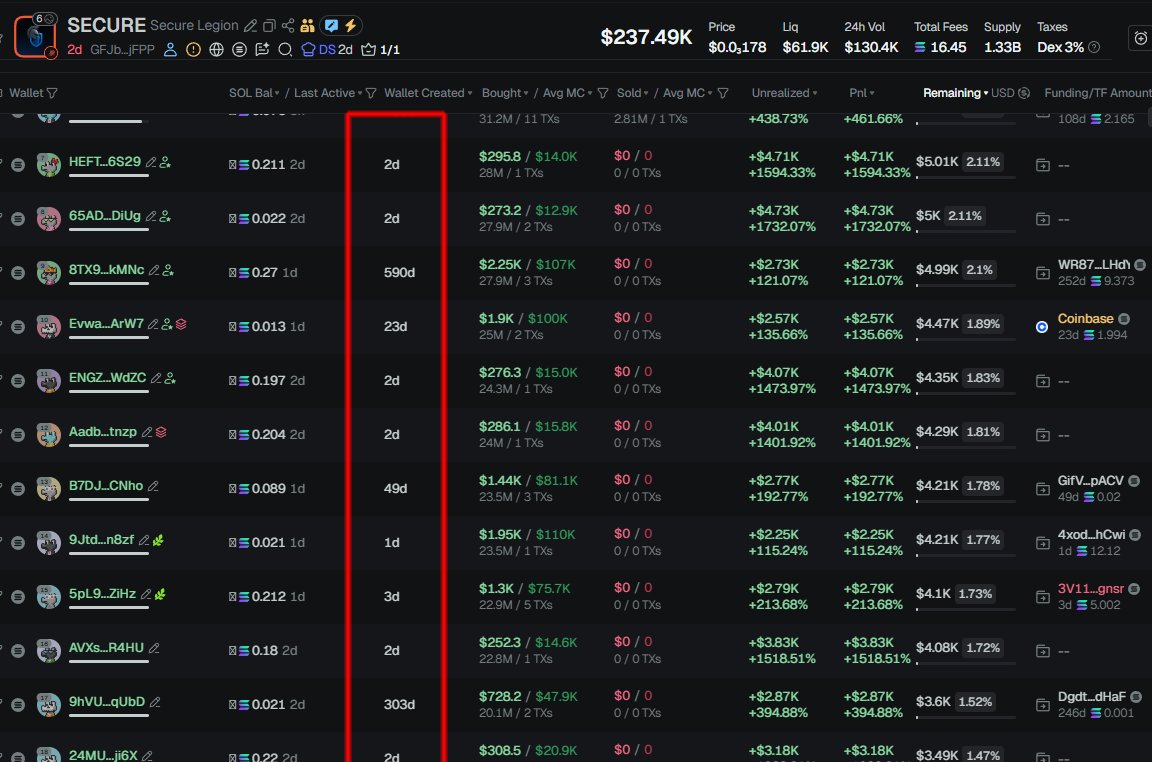This screenshot has height=762, width=1152.
Task: Open the token website globe icon
Action: pyautogui.click(x=216, y=49)
